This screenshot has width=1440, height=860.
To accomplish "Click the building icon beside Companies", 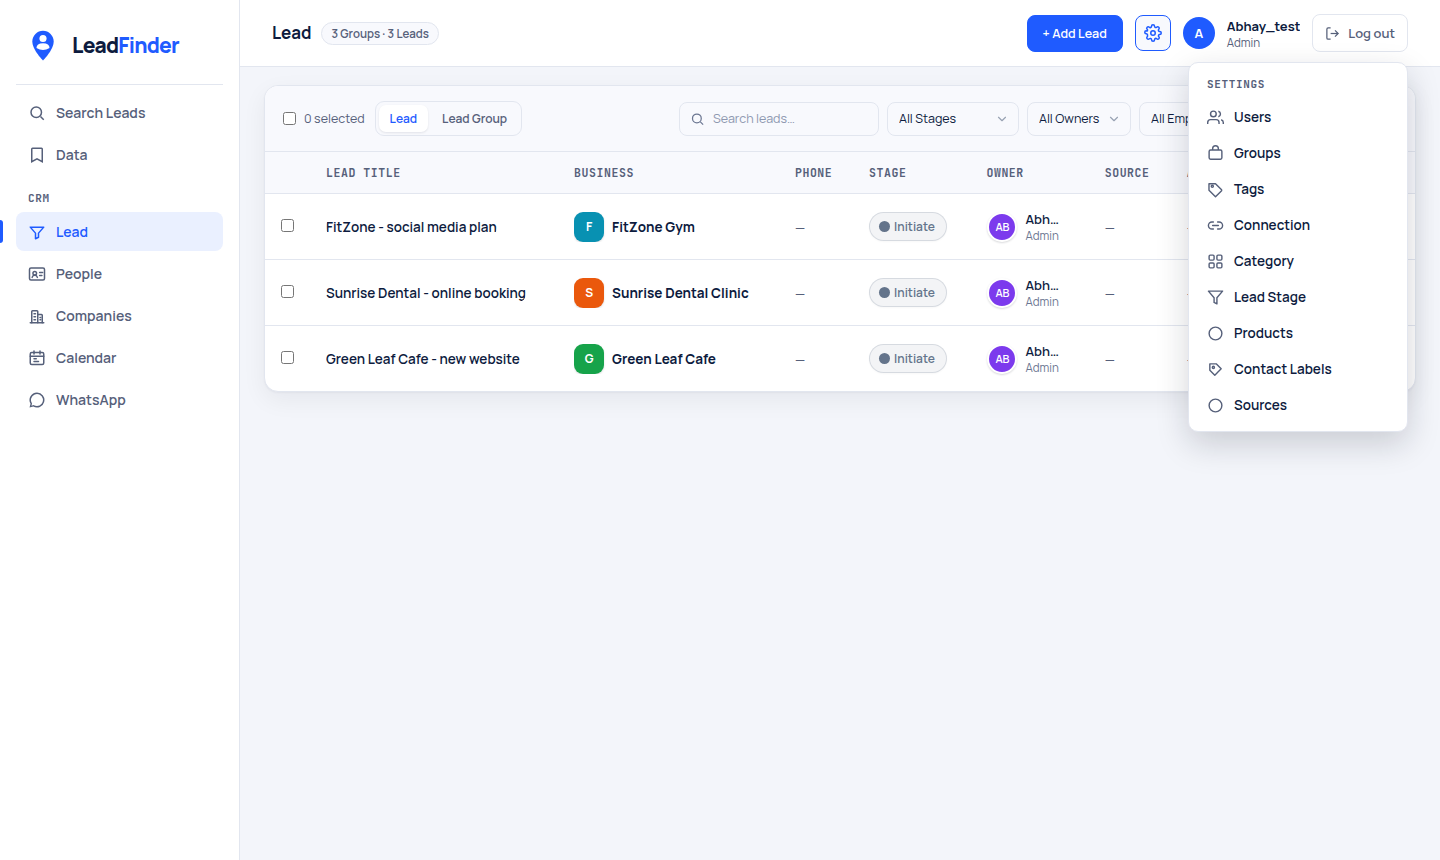I will coord(37,316).
